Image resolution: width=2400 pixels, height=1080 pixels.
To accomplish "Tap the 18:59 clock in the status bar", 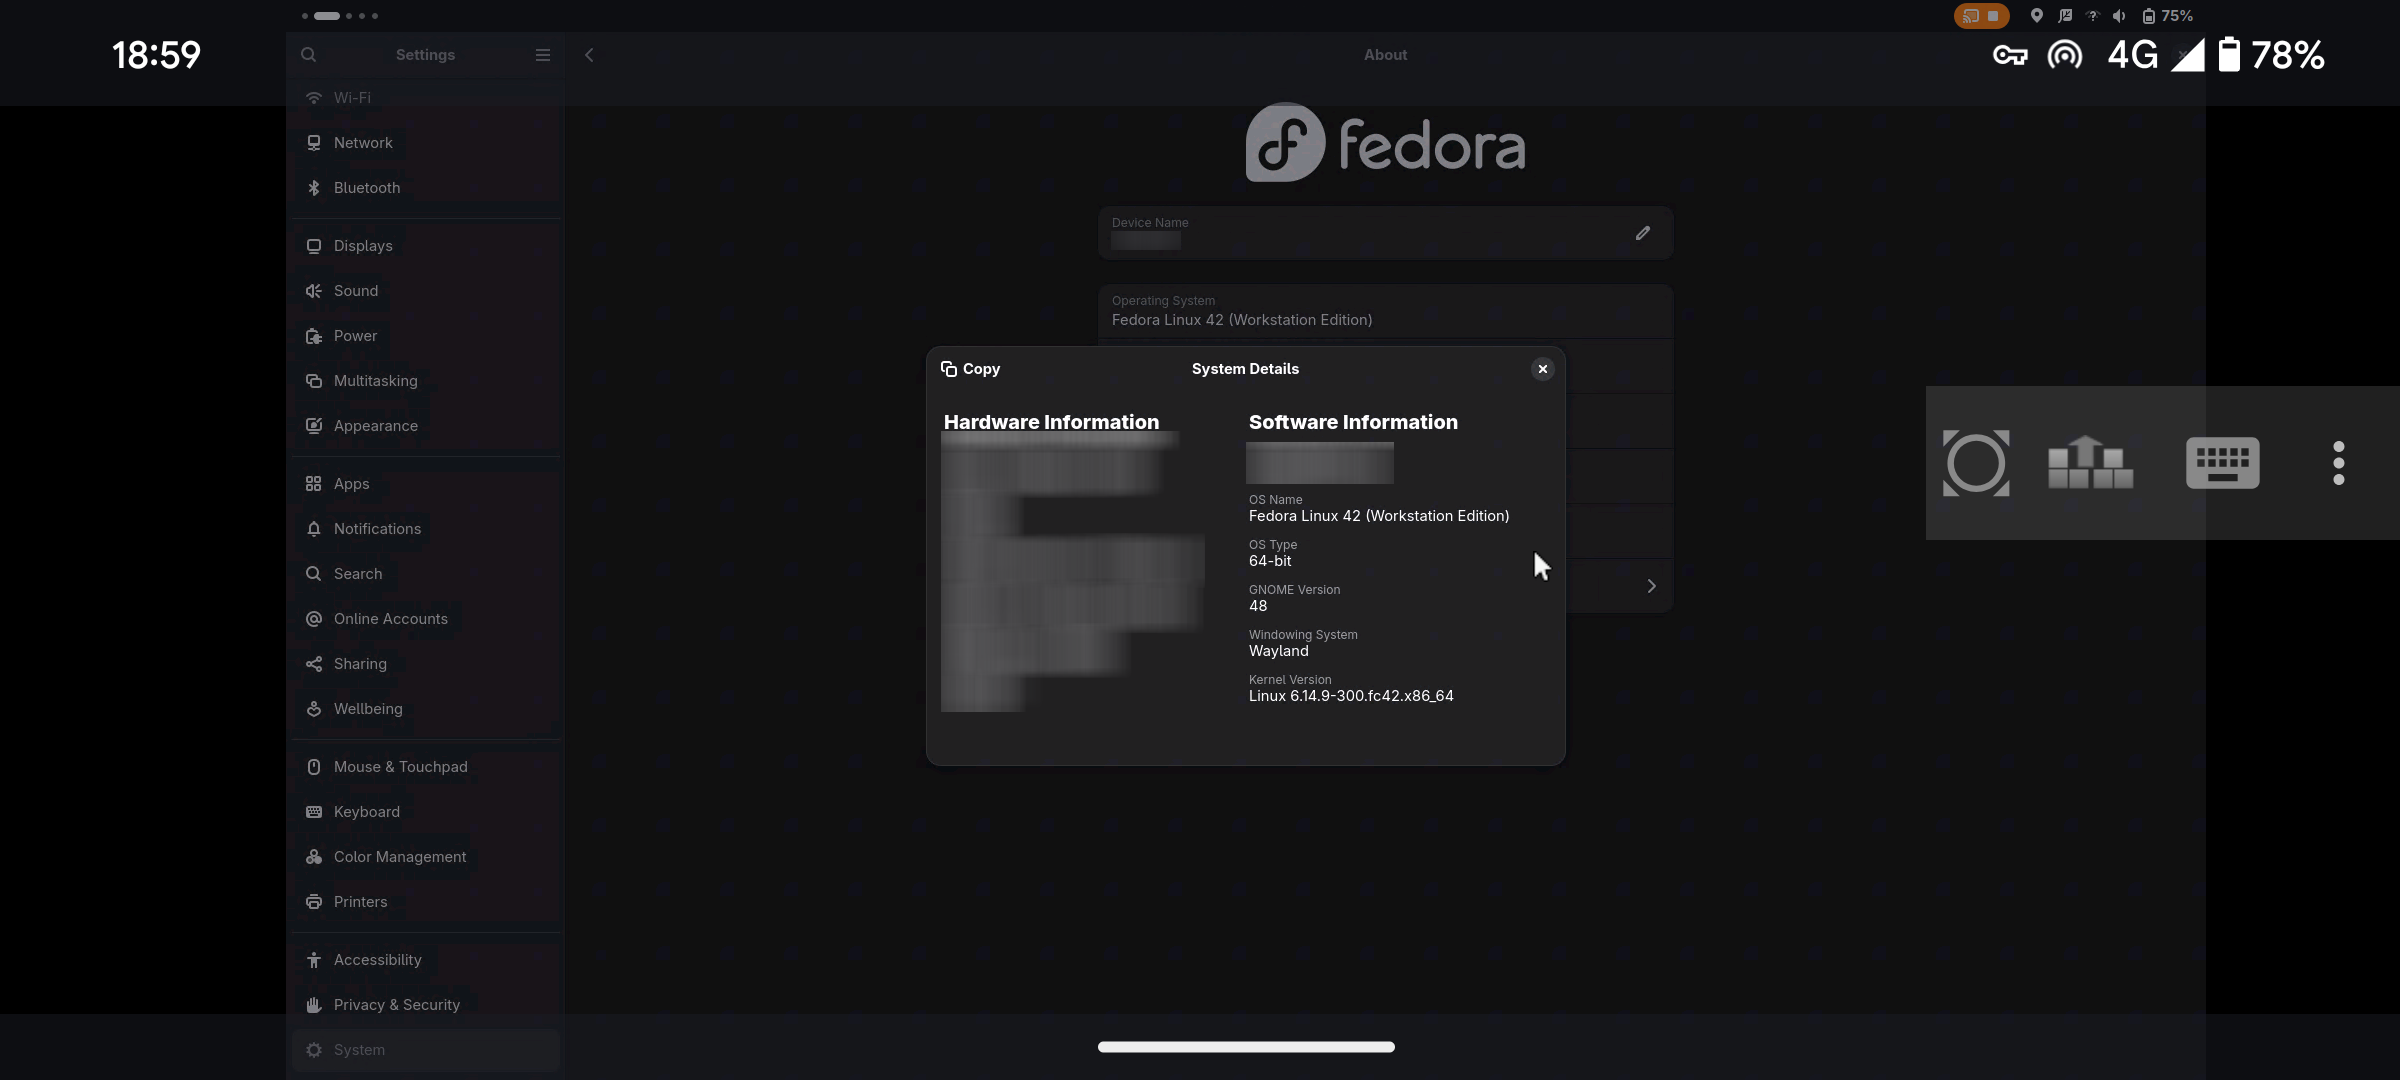I will pos(156,55).
